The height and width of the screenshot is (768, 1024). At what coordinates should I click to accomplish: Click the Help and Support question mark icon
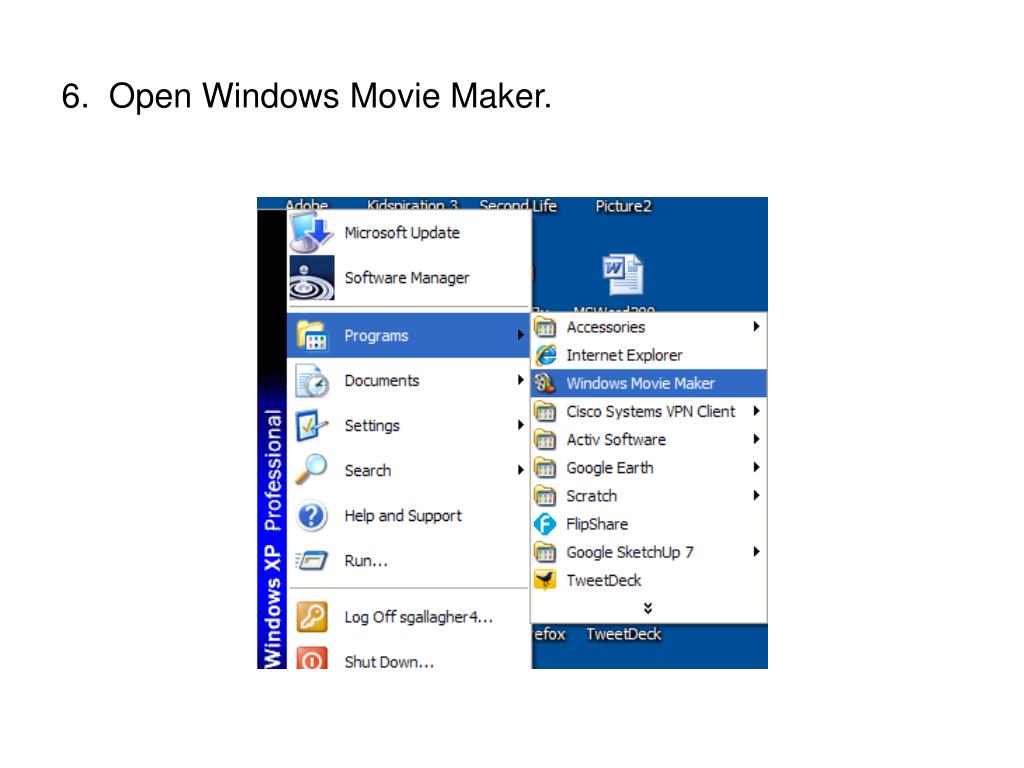pos(312,516)
